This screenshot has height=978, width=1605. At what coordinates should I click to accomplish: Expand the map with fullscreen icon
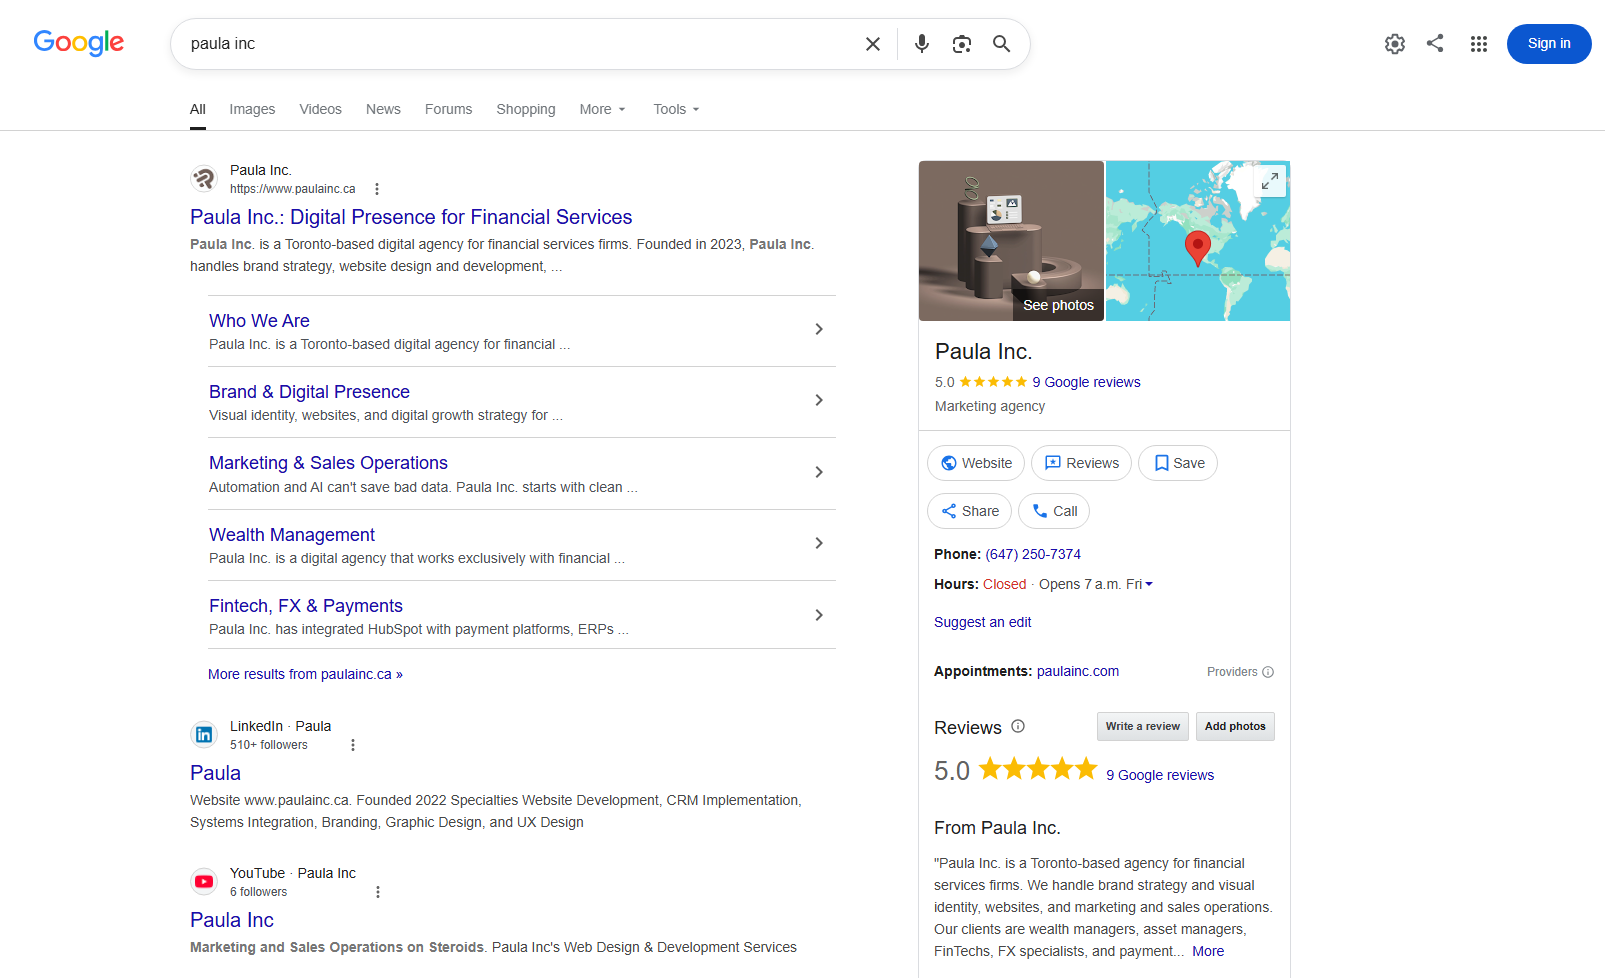click(1270, 181)
